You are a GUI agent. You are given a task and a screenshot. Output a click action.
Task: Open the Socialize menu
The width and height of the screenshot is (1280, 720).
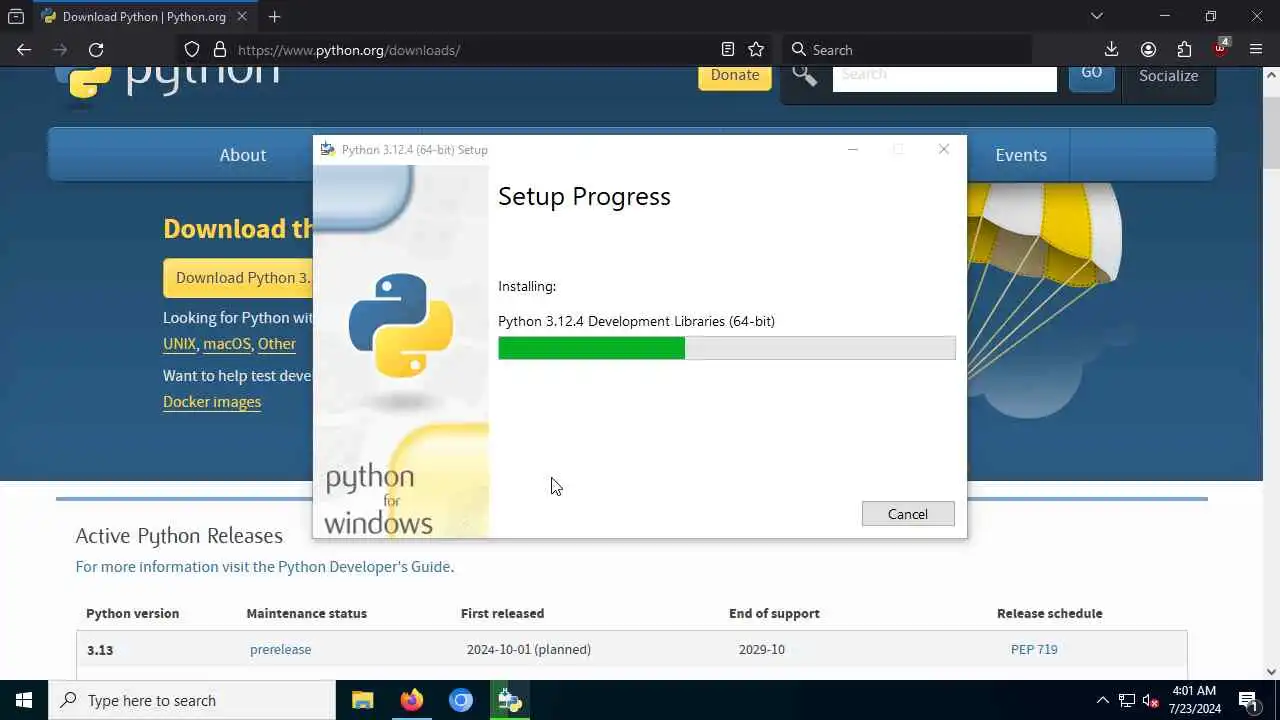(1168, 76)
